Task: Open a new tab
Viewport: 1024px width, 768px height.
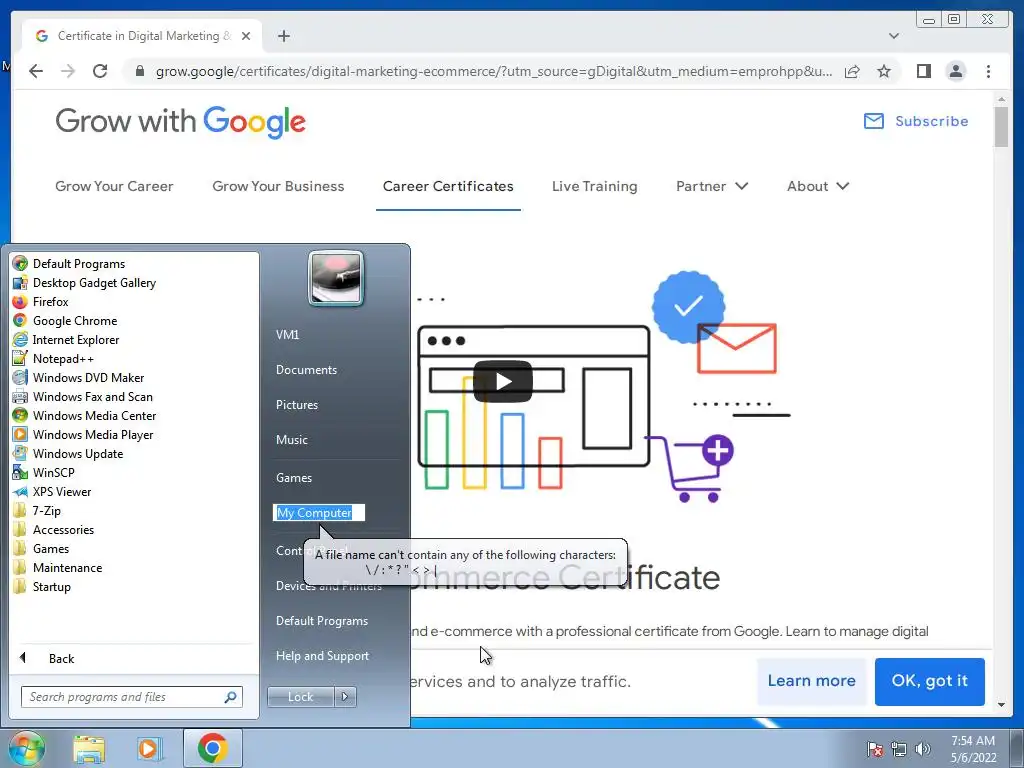Action: [x=283, y=36]
